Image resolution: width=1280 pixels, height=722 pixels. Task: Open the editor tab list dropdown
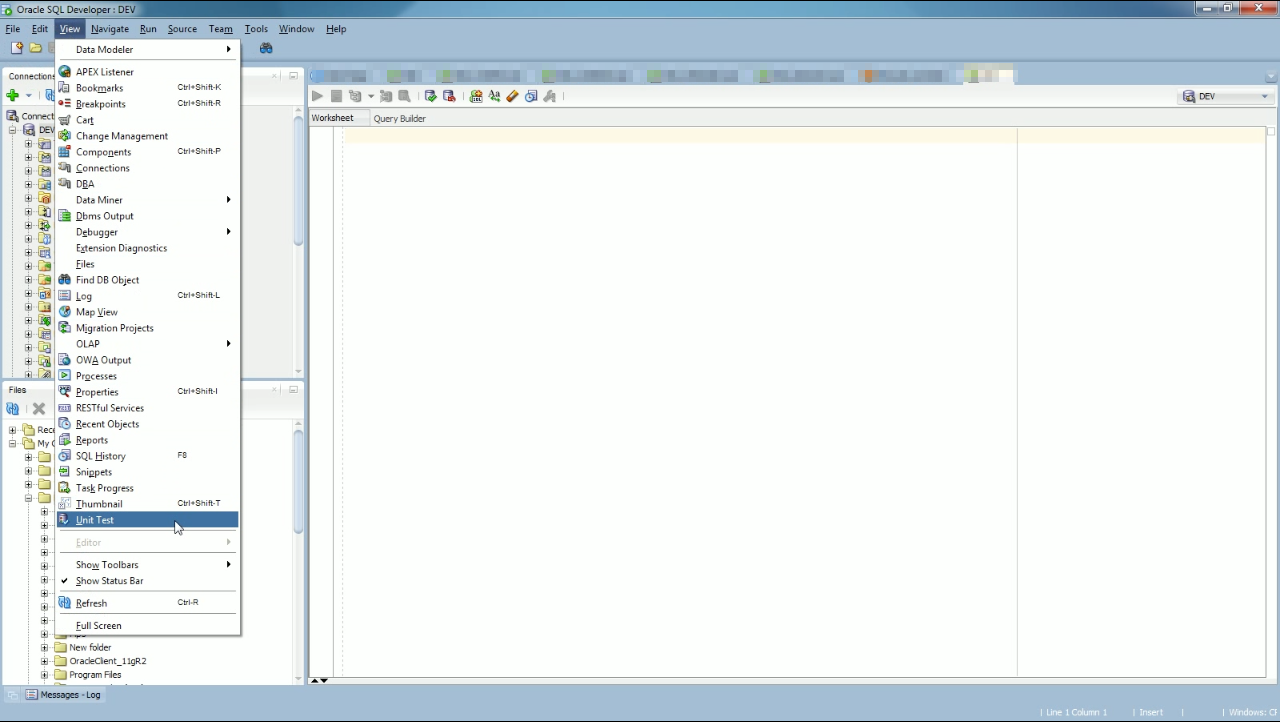(1272, 76)
